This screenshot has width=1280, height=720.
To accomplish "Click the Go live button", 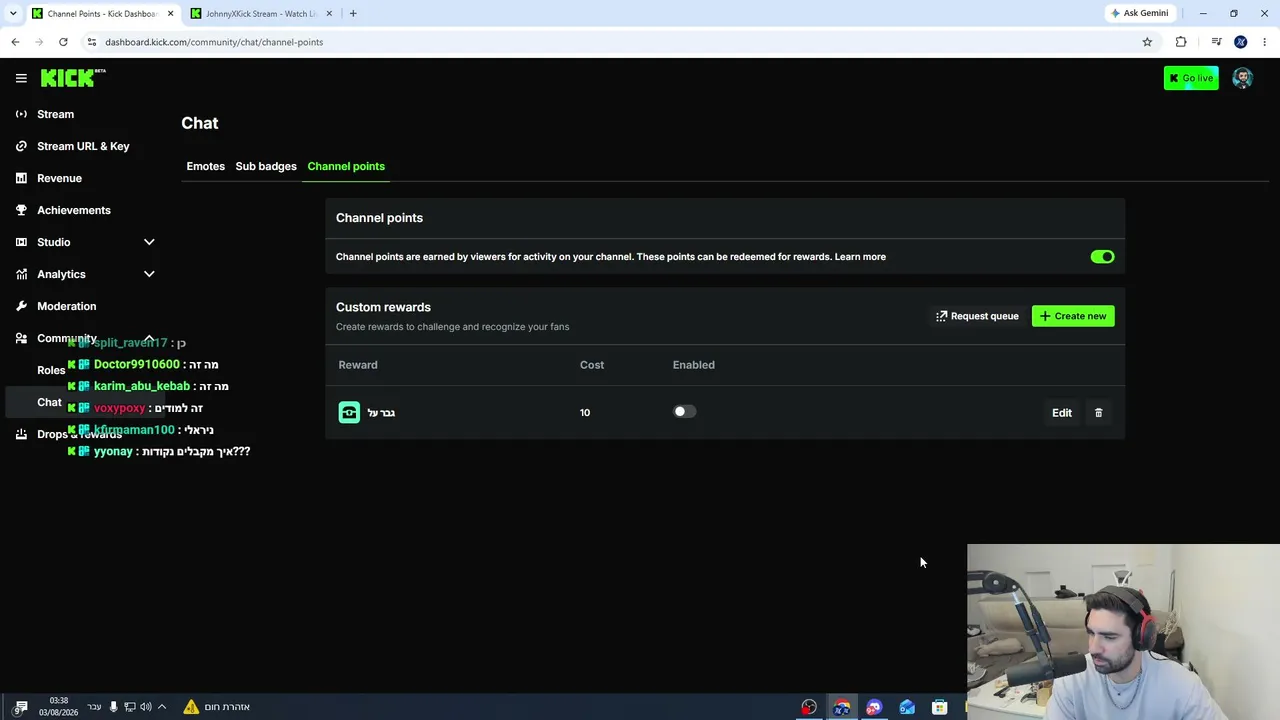I will pos(1191,78).
